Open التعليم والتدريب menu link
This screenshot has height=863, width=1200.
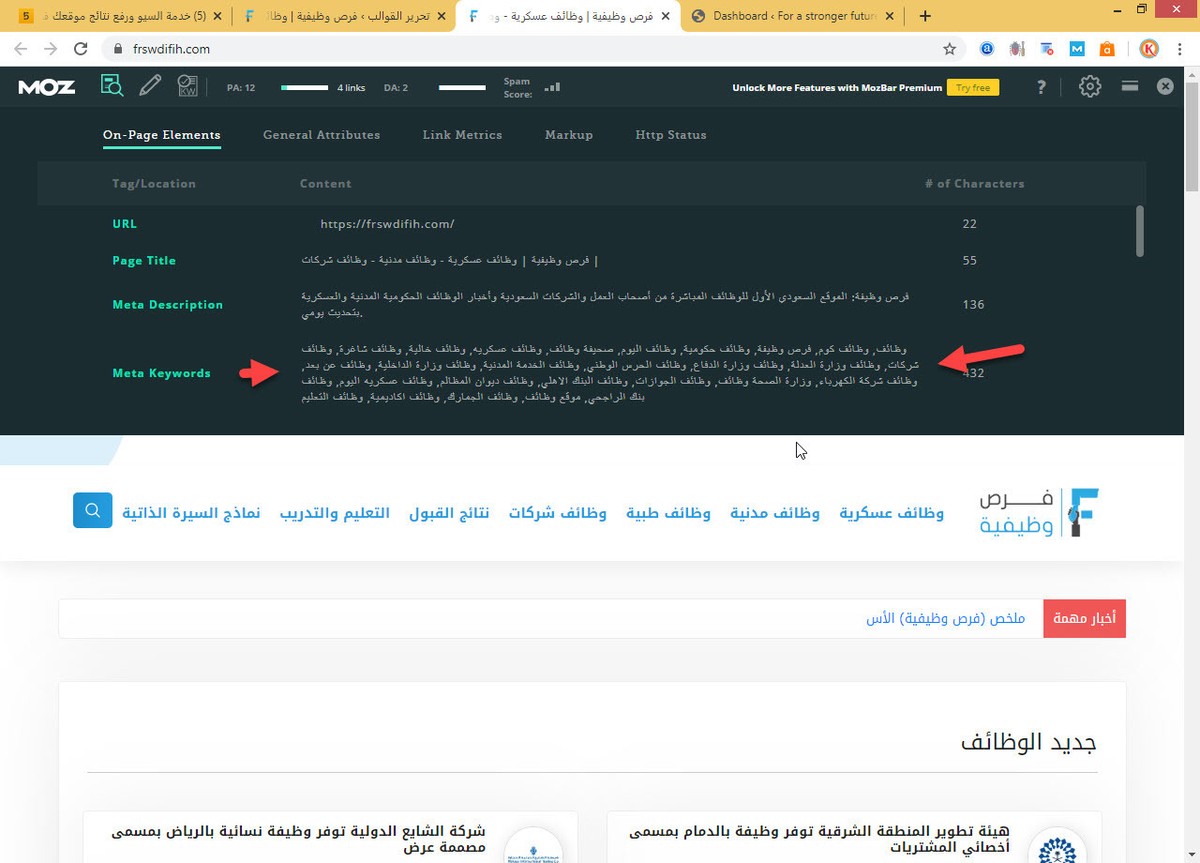[x=335, y=513]
